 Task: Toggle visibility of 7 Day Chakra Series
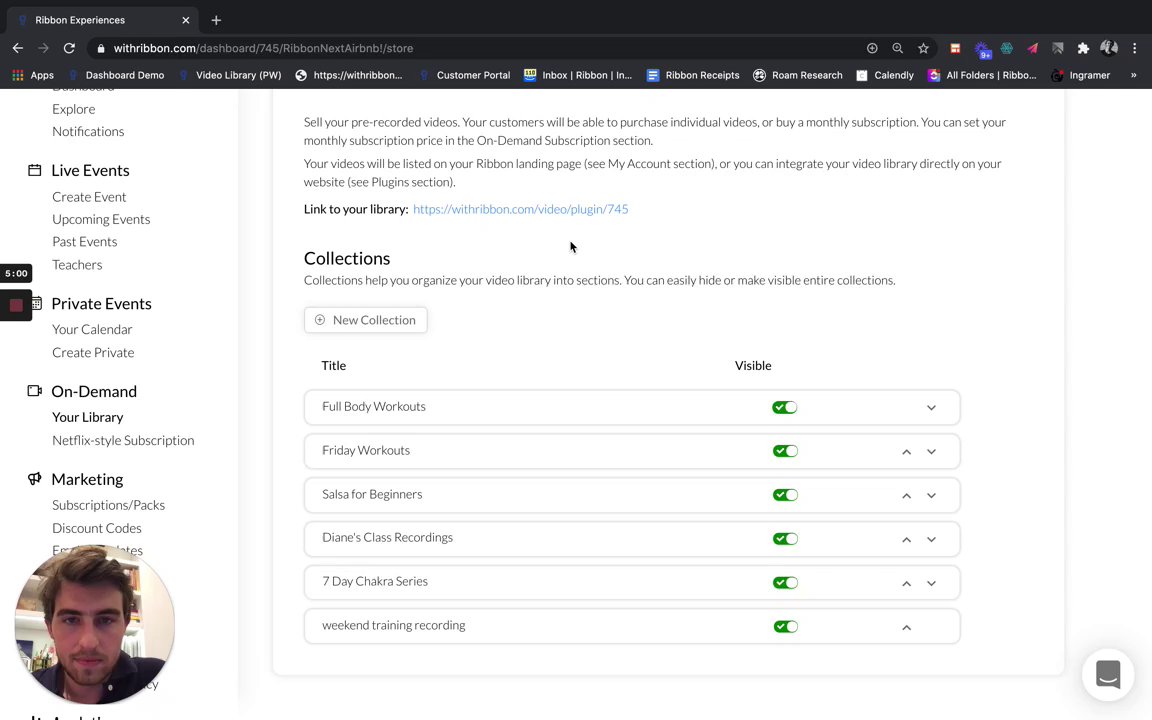click(785, 583)
